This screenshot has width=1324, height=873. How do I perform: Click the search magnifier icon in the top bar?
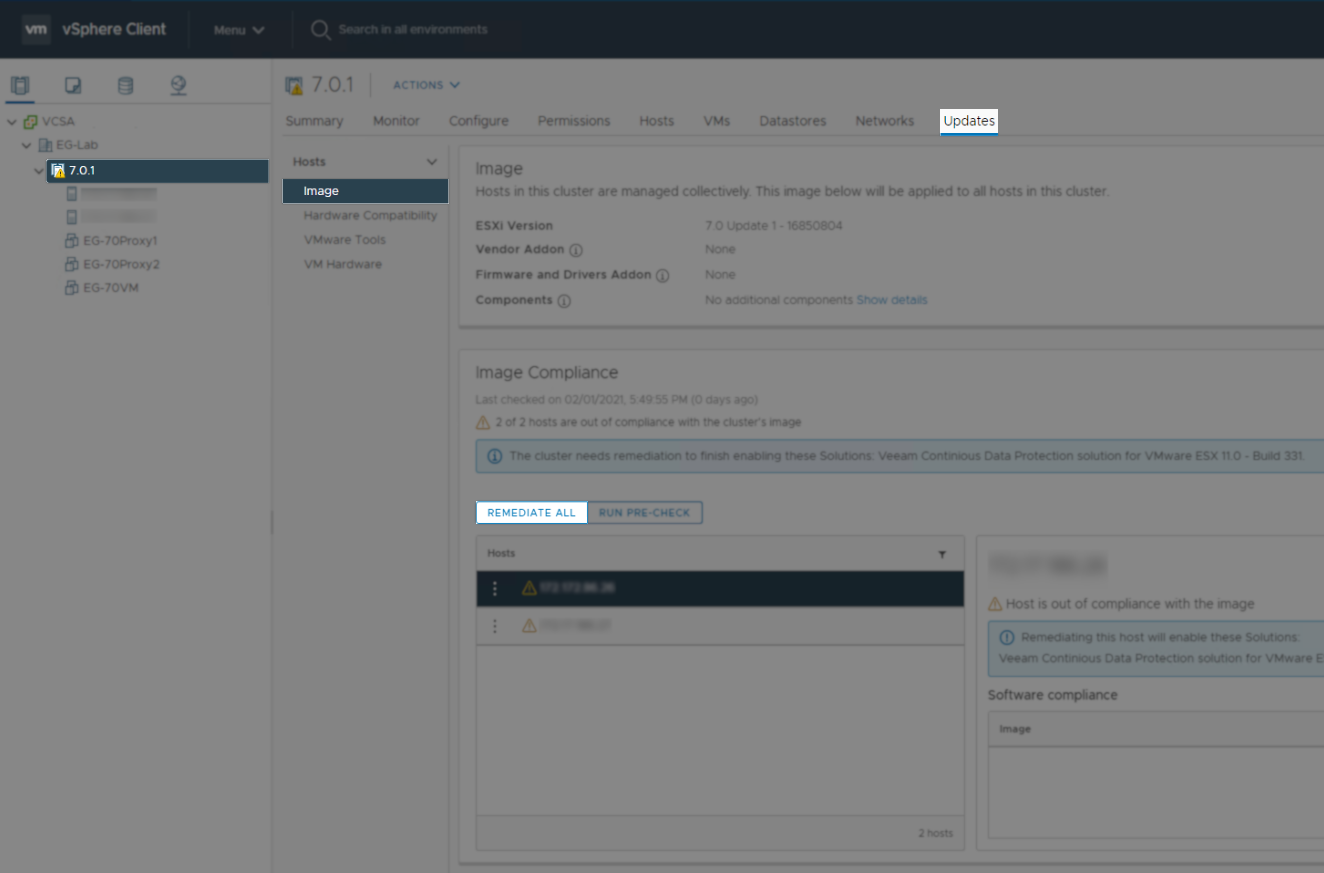[x=320, y=30]
